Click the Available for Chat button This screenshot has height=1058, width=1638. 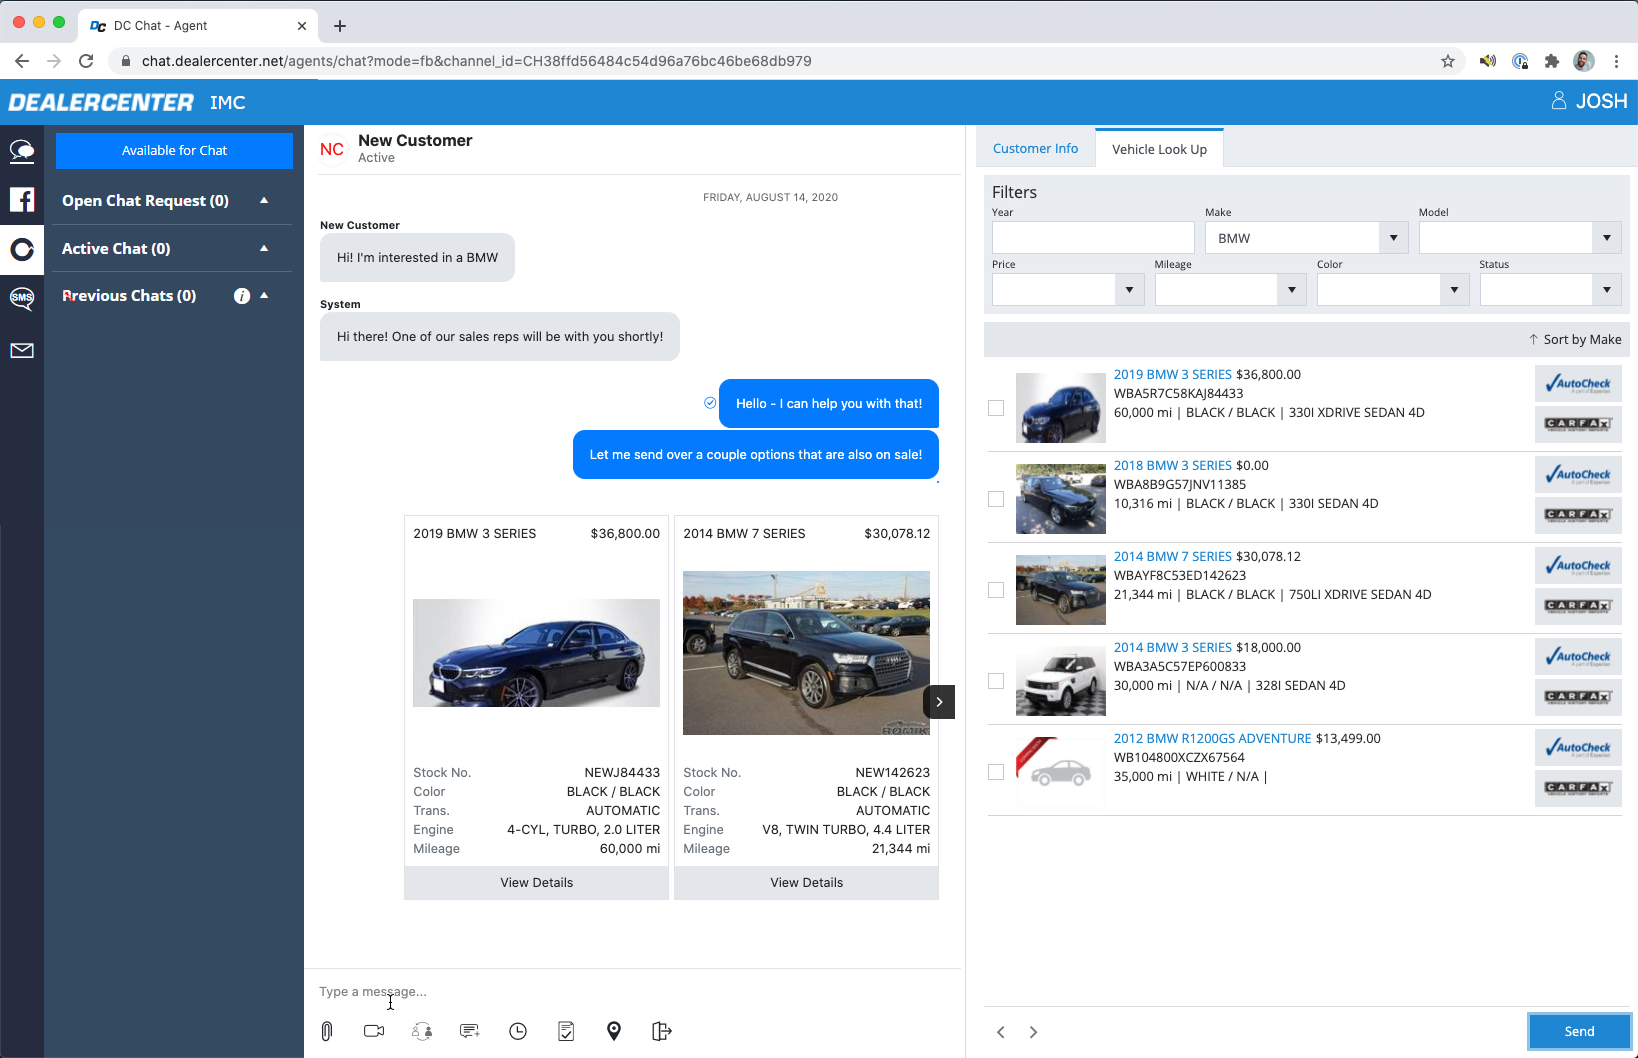point(174,151)
